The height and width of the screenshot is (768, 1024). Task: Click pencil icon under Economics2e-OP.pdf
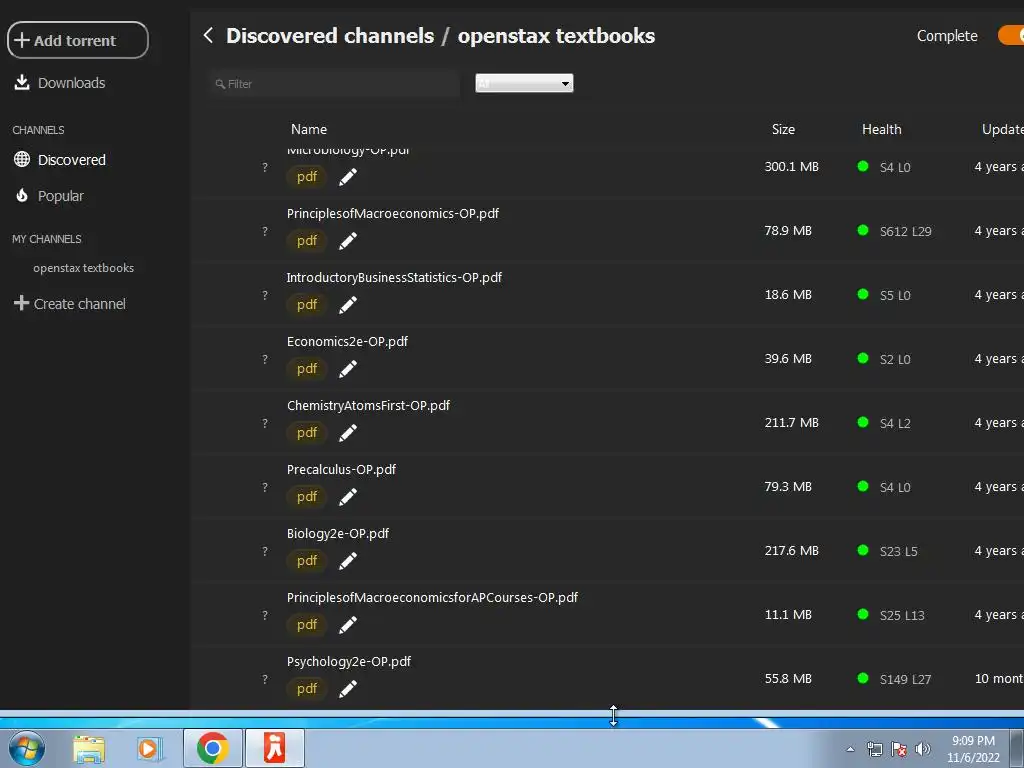pyautogui.click(x=347, y=369)
